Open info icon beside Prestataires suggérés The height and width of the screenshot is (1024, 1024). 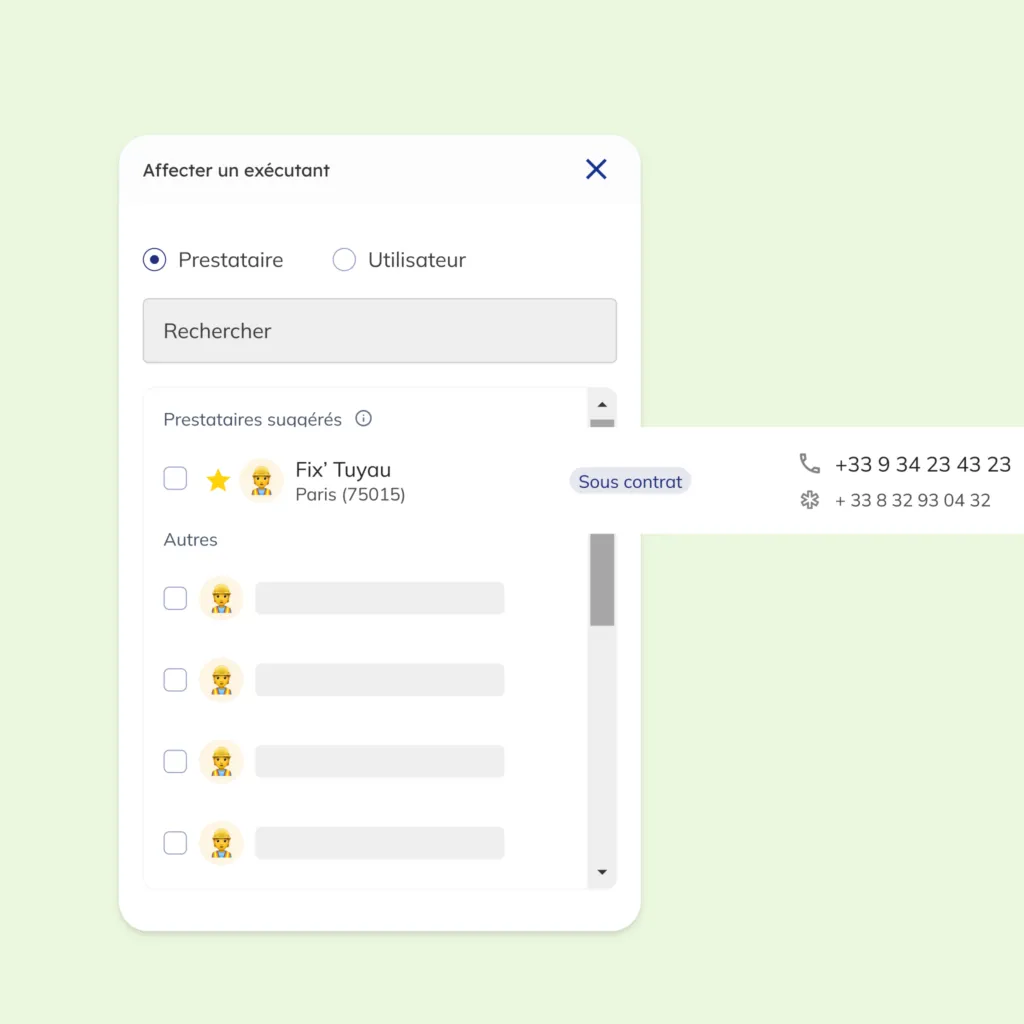(x=363, y=419)
